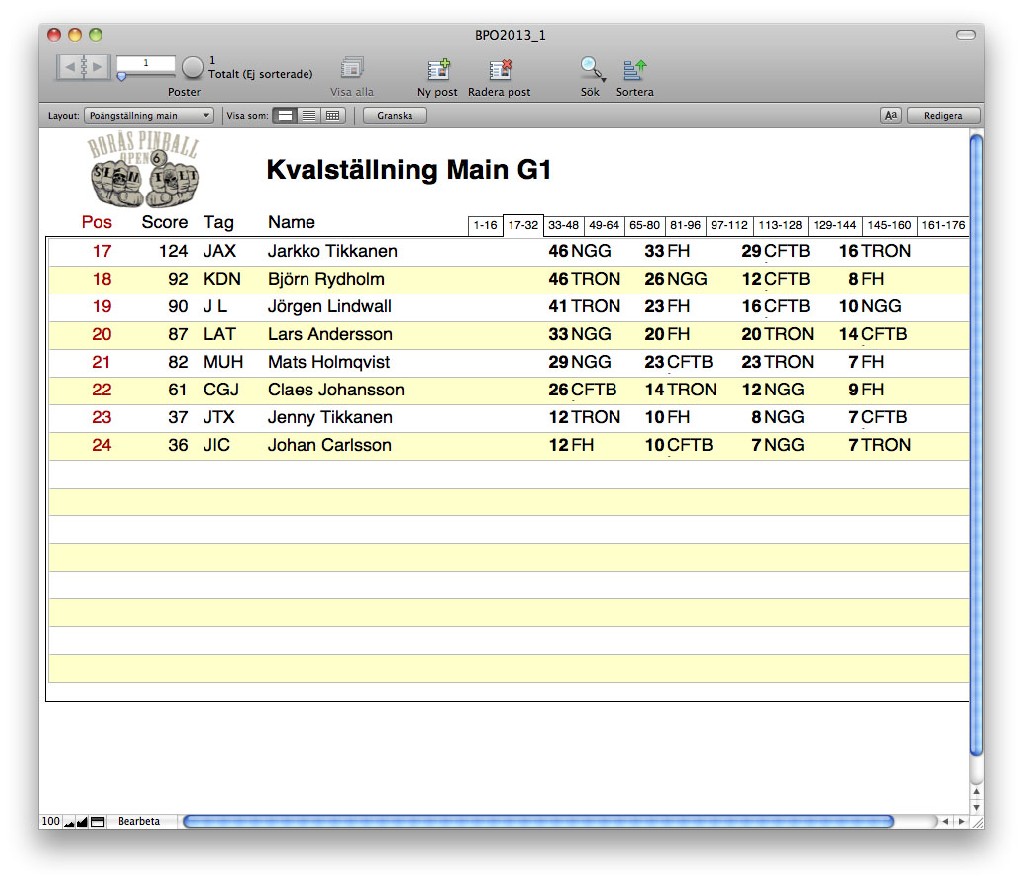The height and width of the screenshot is (884, 1024).
Task: Open the Bearbeta mode pop-up menu
Action: point(138,821)
